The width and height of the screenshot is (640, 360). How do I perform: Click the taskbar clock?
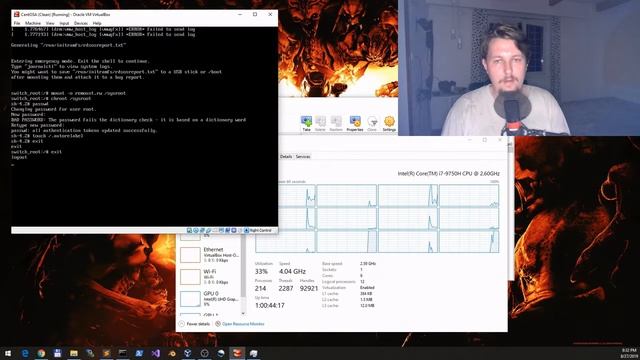(629, 353)
